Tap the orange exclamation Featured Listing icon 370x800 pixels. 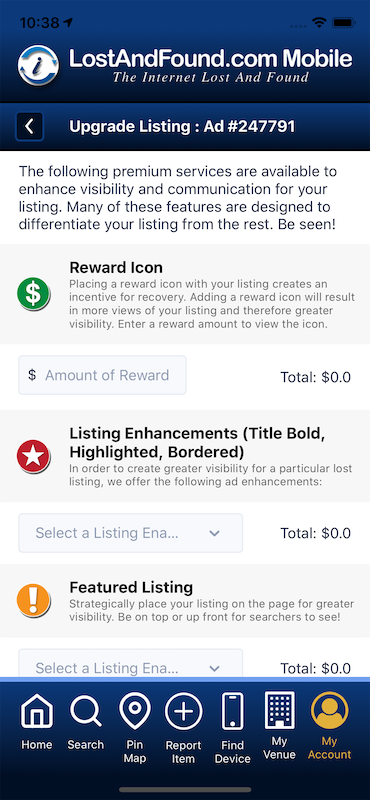(33, 600)
